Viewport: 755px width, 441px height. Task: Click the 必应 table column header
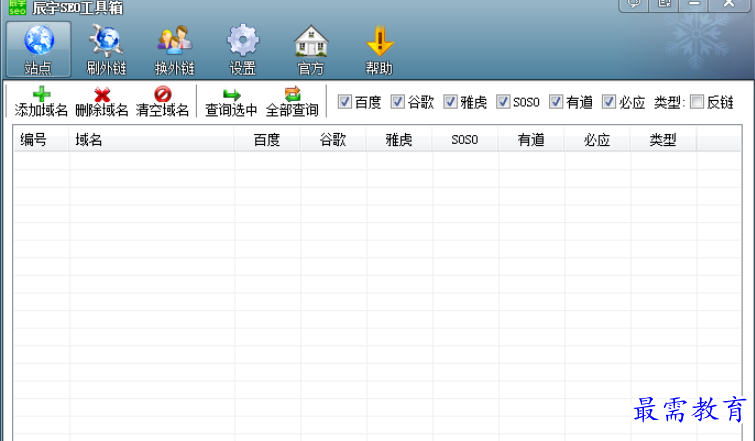click(x=597, y=140)
